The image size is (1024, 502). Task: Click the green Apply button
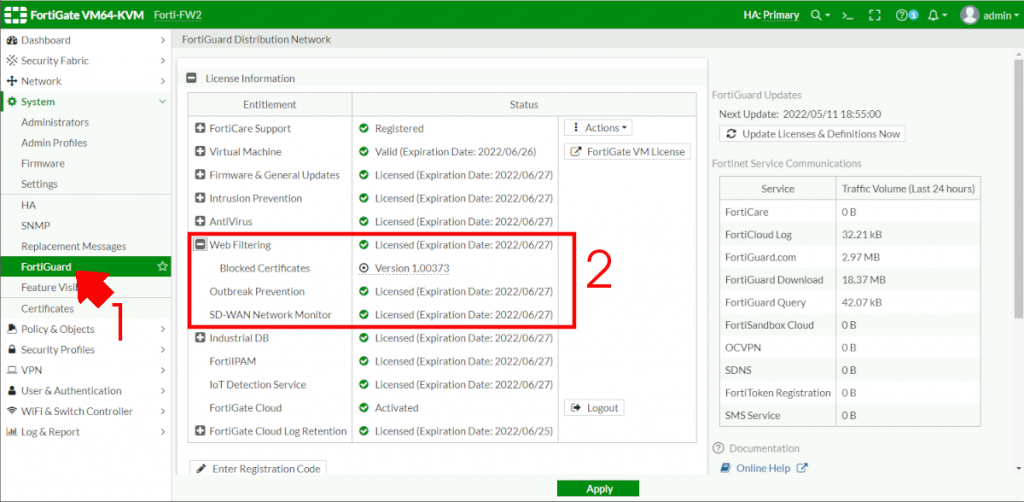(598, 489)
